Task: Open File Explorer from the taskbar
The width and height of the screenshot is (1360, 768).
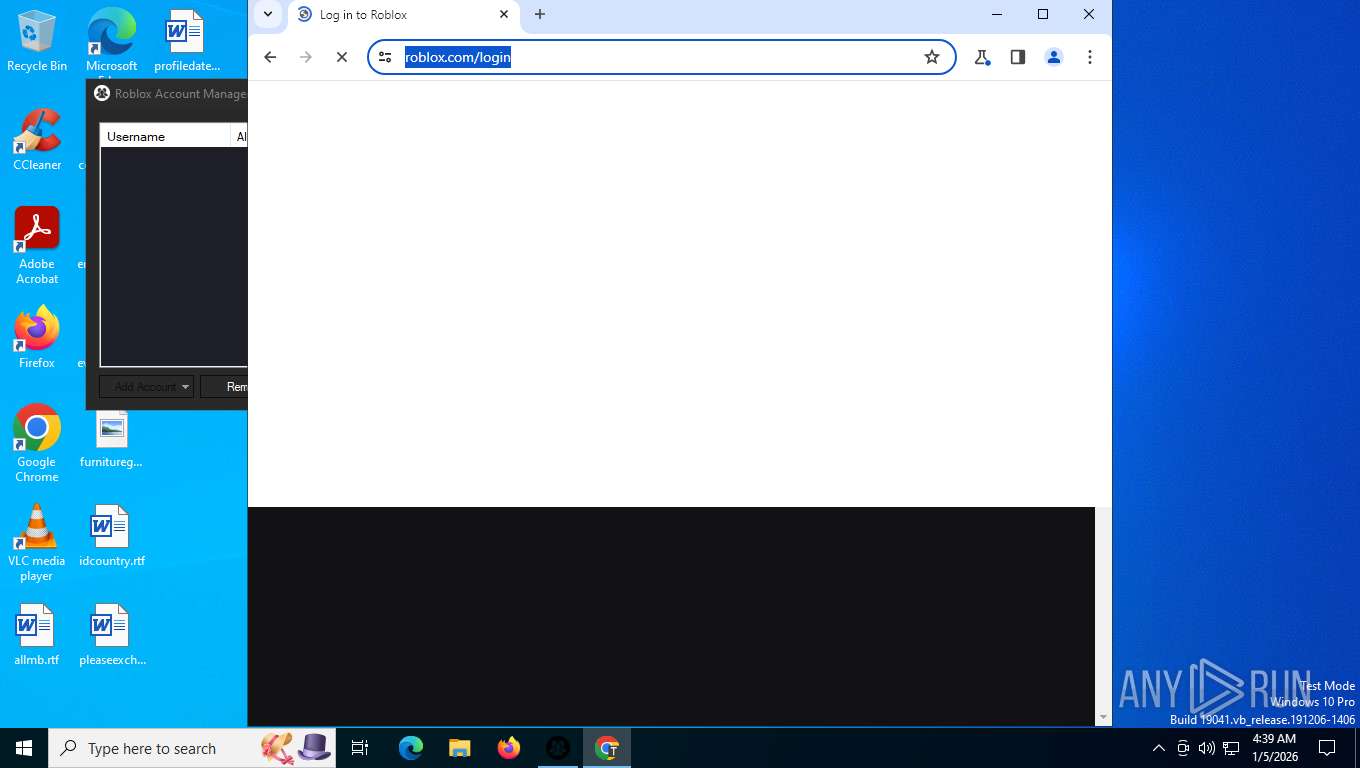Action: coord(460,748)
